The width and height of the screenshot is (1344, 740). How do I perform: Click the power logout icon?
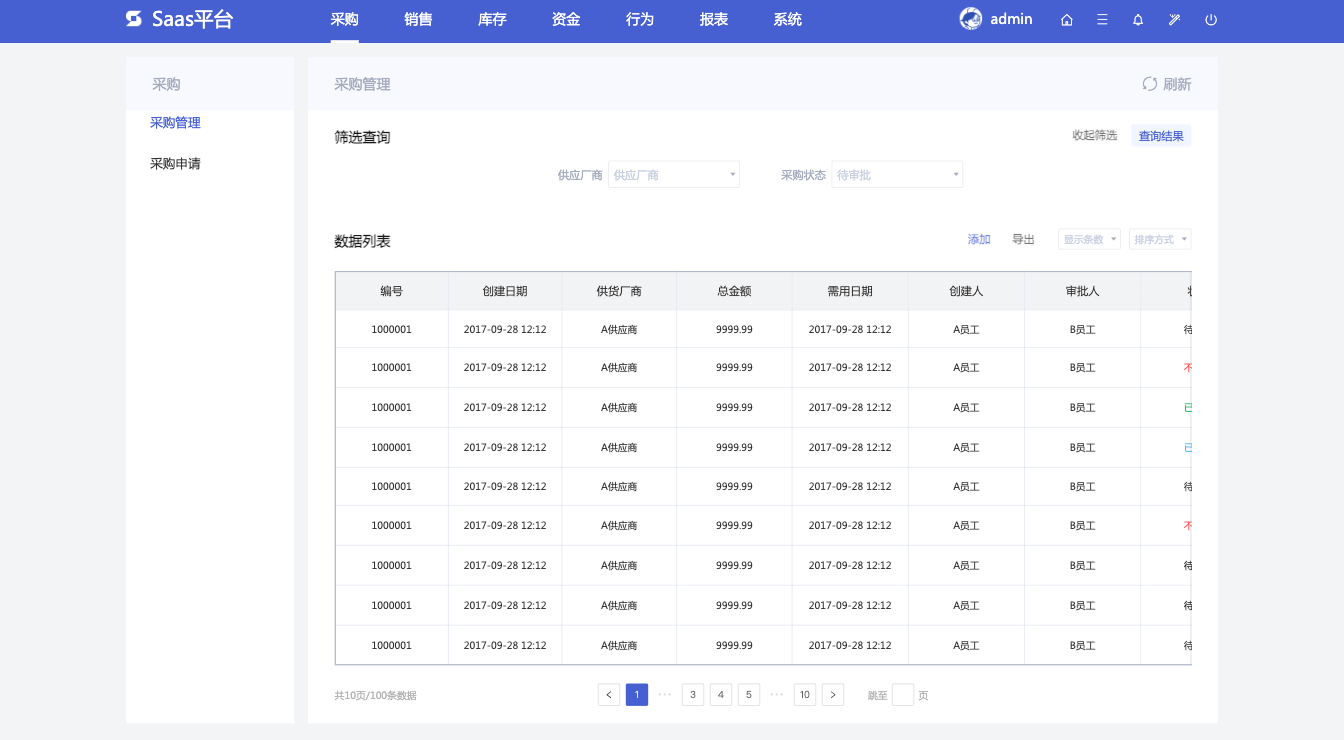1211,20
